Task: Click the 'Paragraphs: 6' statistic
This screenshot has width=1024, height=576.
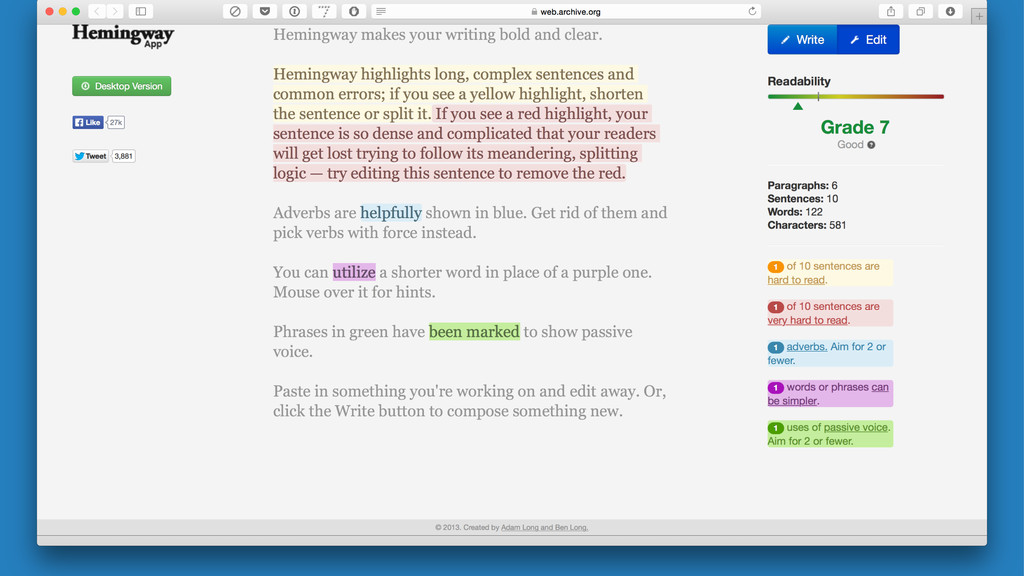Action: coord(802,185)
